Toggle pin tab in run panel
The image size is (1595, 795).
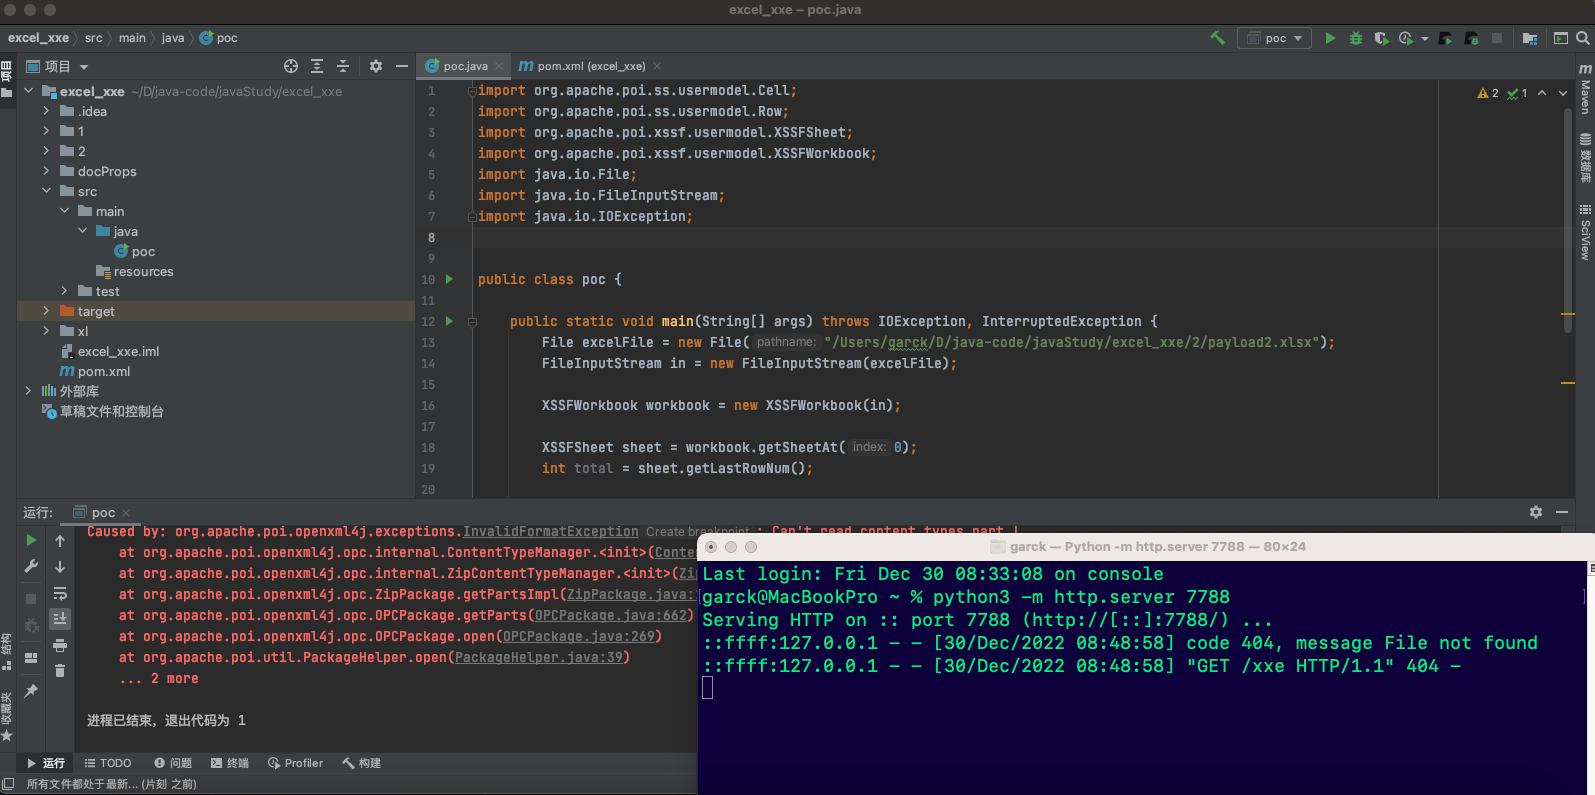point(31,691)
